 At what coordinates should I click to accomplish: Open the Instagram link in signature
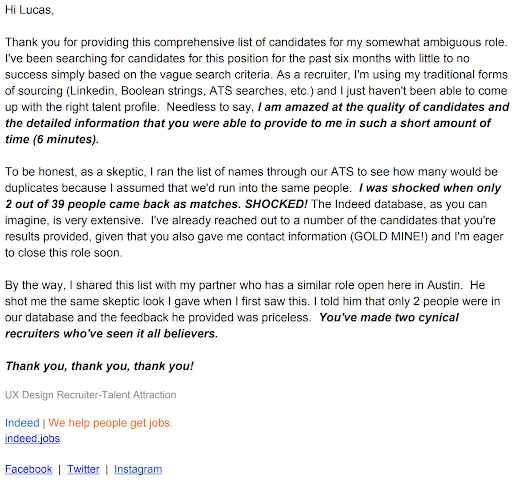pos(138,469)
